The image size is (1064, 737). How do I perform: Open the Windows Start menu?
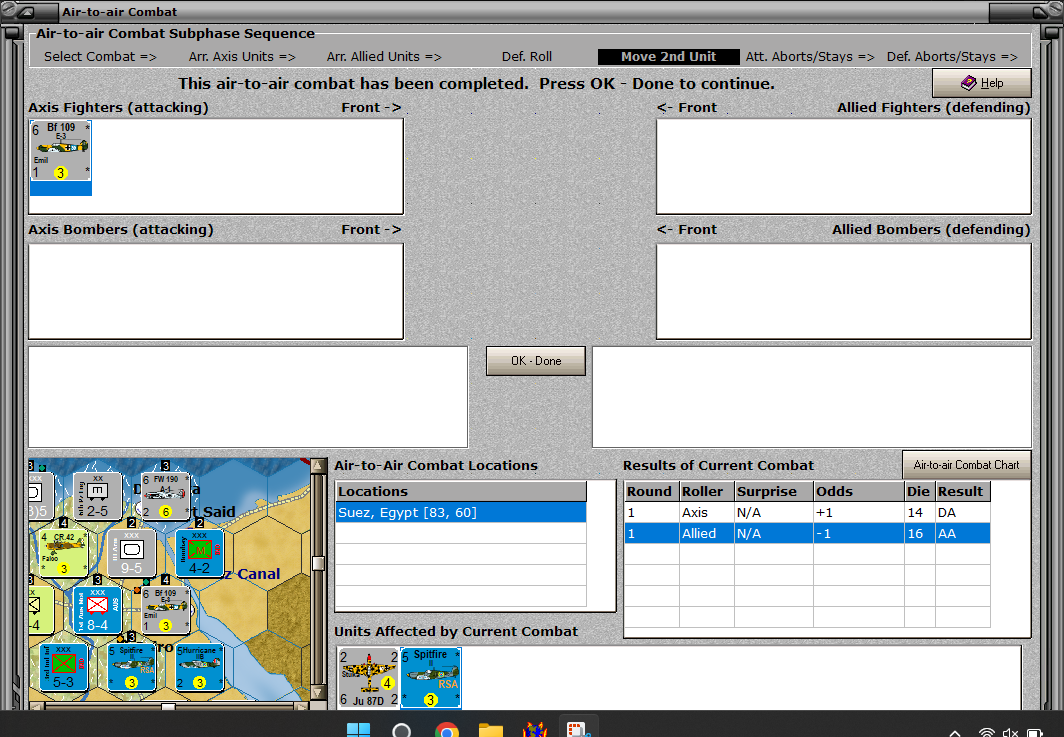(358, 730)
